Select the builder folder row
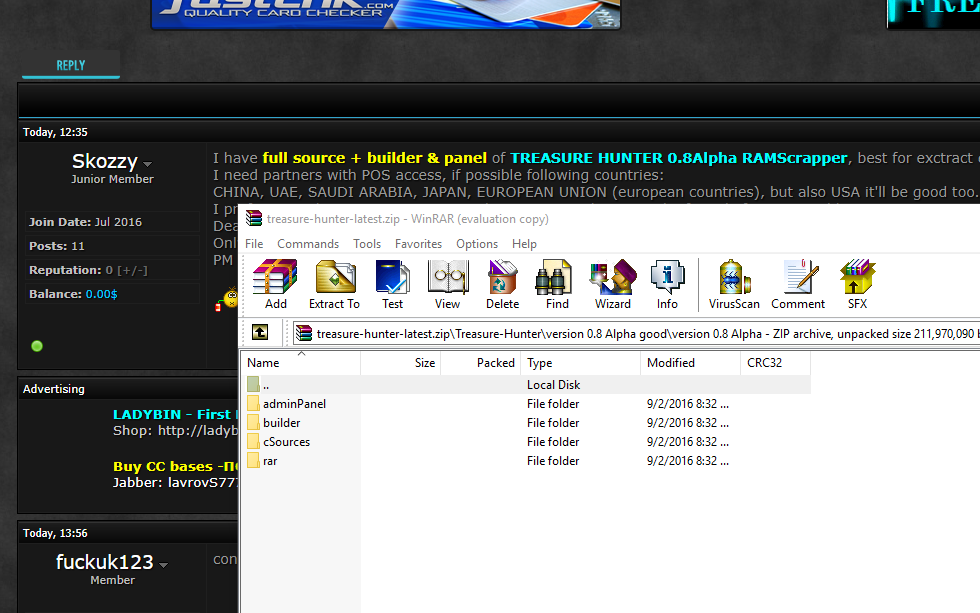Image resolution: width=980 pixels, height=613 pixels. click(x=526, y=422)
